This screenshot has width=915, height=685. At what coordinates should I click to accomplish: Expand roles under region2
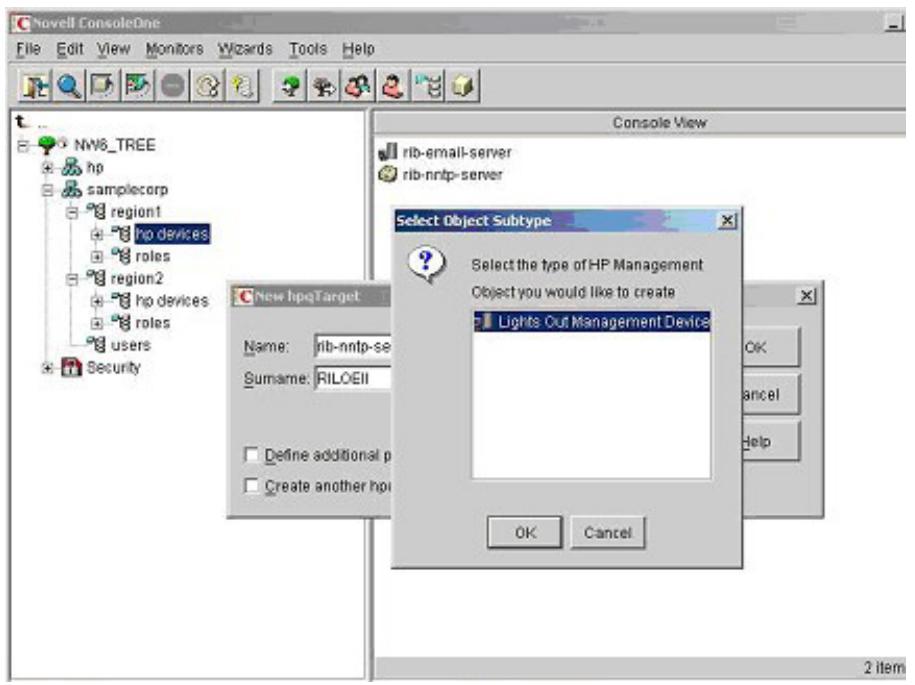coord(97,323)
